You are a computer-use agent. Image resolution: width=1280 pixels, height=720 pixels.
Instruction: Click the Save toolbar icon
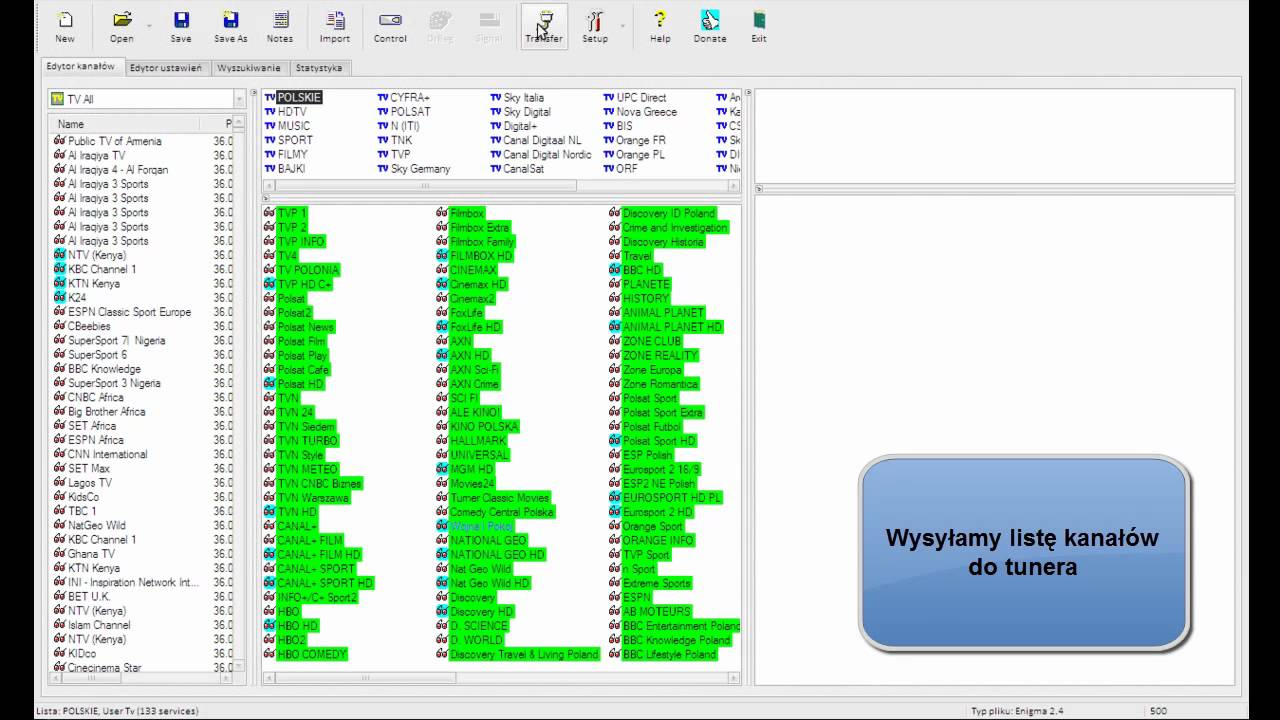181,27
